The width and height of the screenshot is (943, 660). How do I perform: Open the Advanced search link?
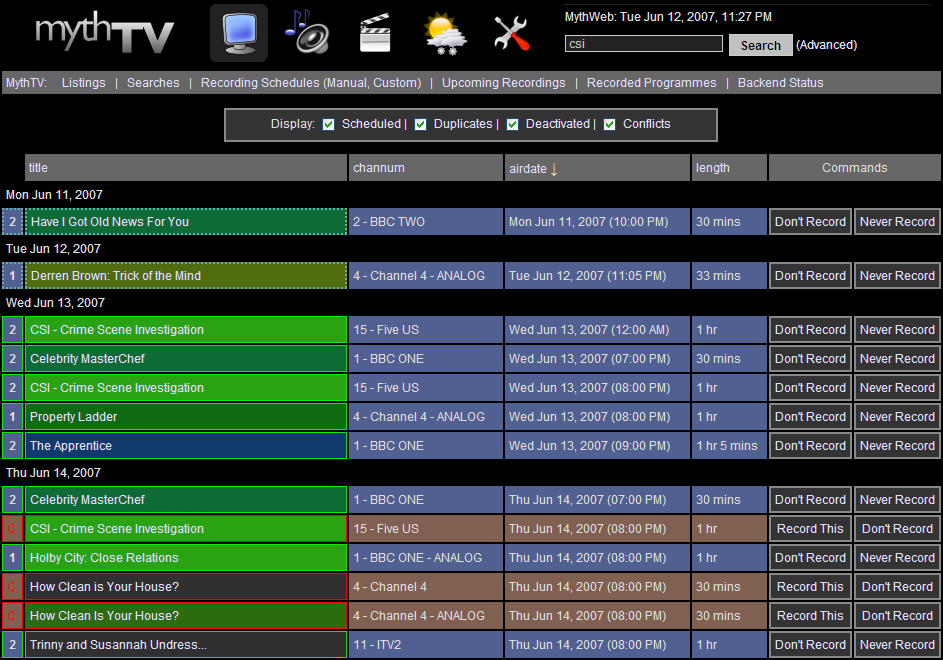(826, 45)
